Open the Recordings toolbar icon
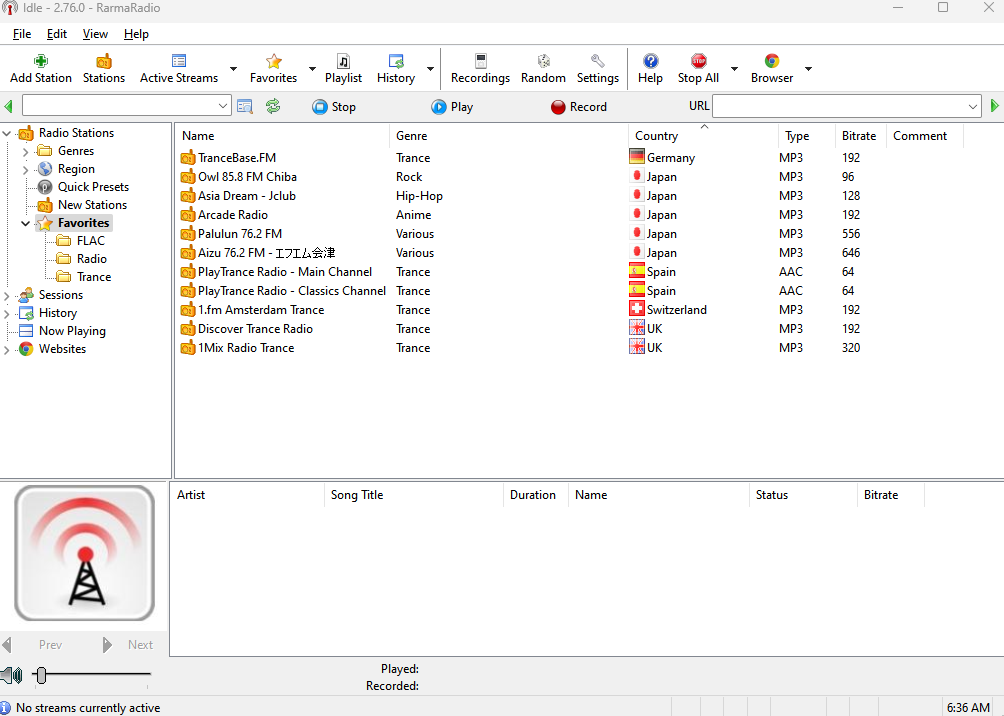Viewport: 1004px width, 716px height. coord(480,61)
